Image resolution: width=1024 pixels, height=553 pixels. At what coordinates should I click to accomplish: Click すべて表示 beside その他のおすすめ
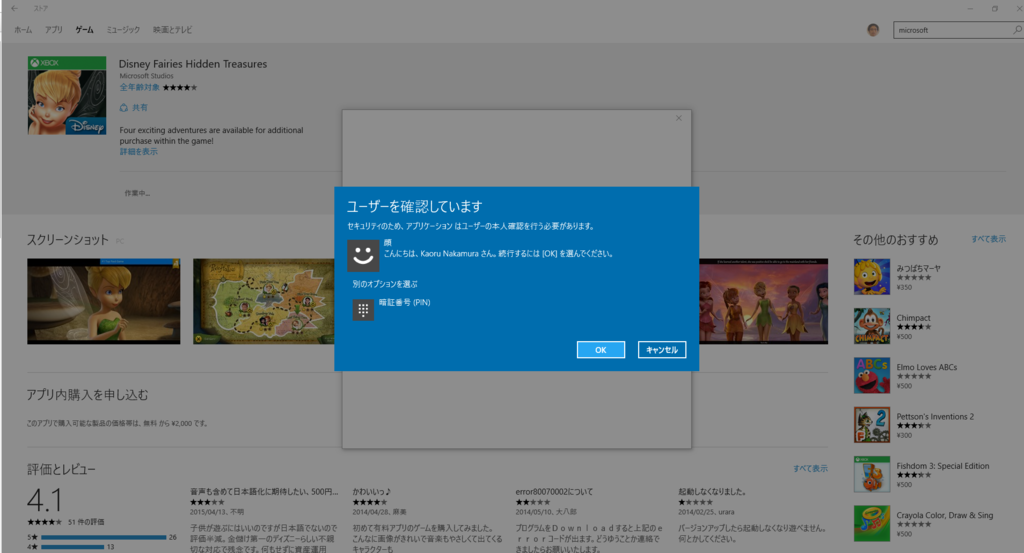(988, 239)
